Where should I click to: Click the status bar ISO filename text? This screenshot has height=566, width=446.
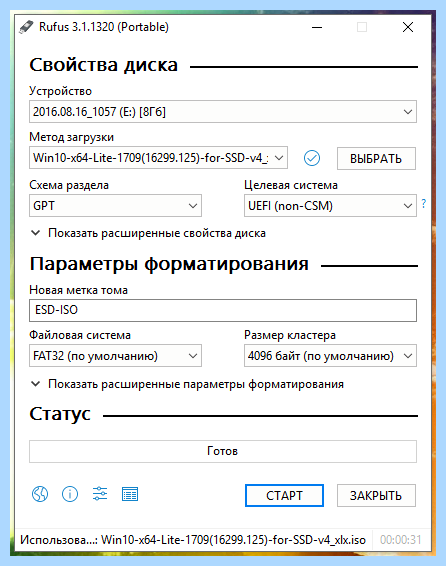tap(233, 540)
